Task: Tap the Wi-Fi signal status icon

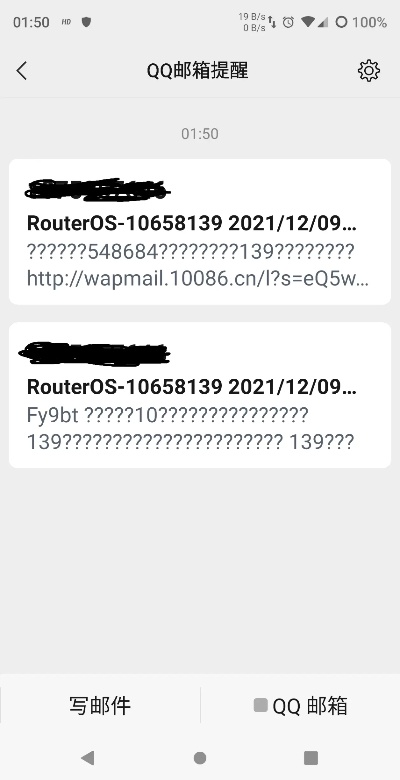Action: pyautogui.click(x=308, y=22)
